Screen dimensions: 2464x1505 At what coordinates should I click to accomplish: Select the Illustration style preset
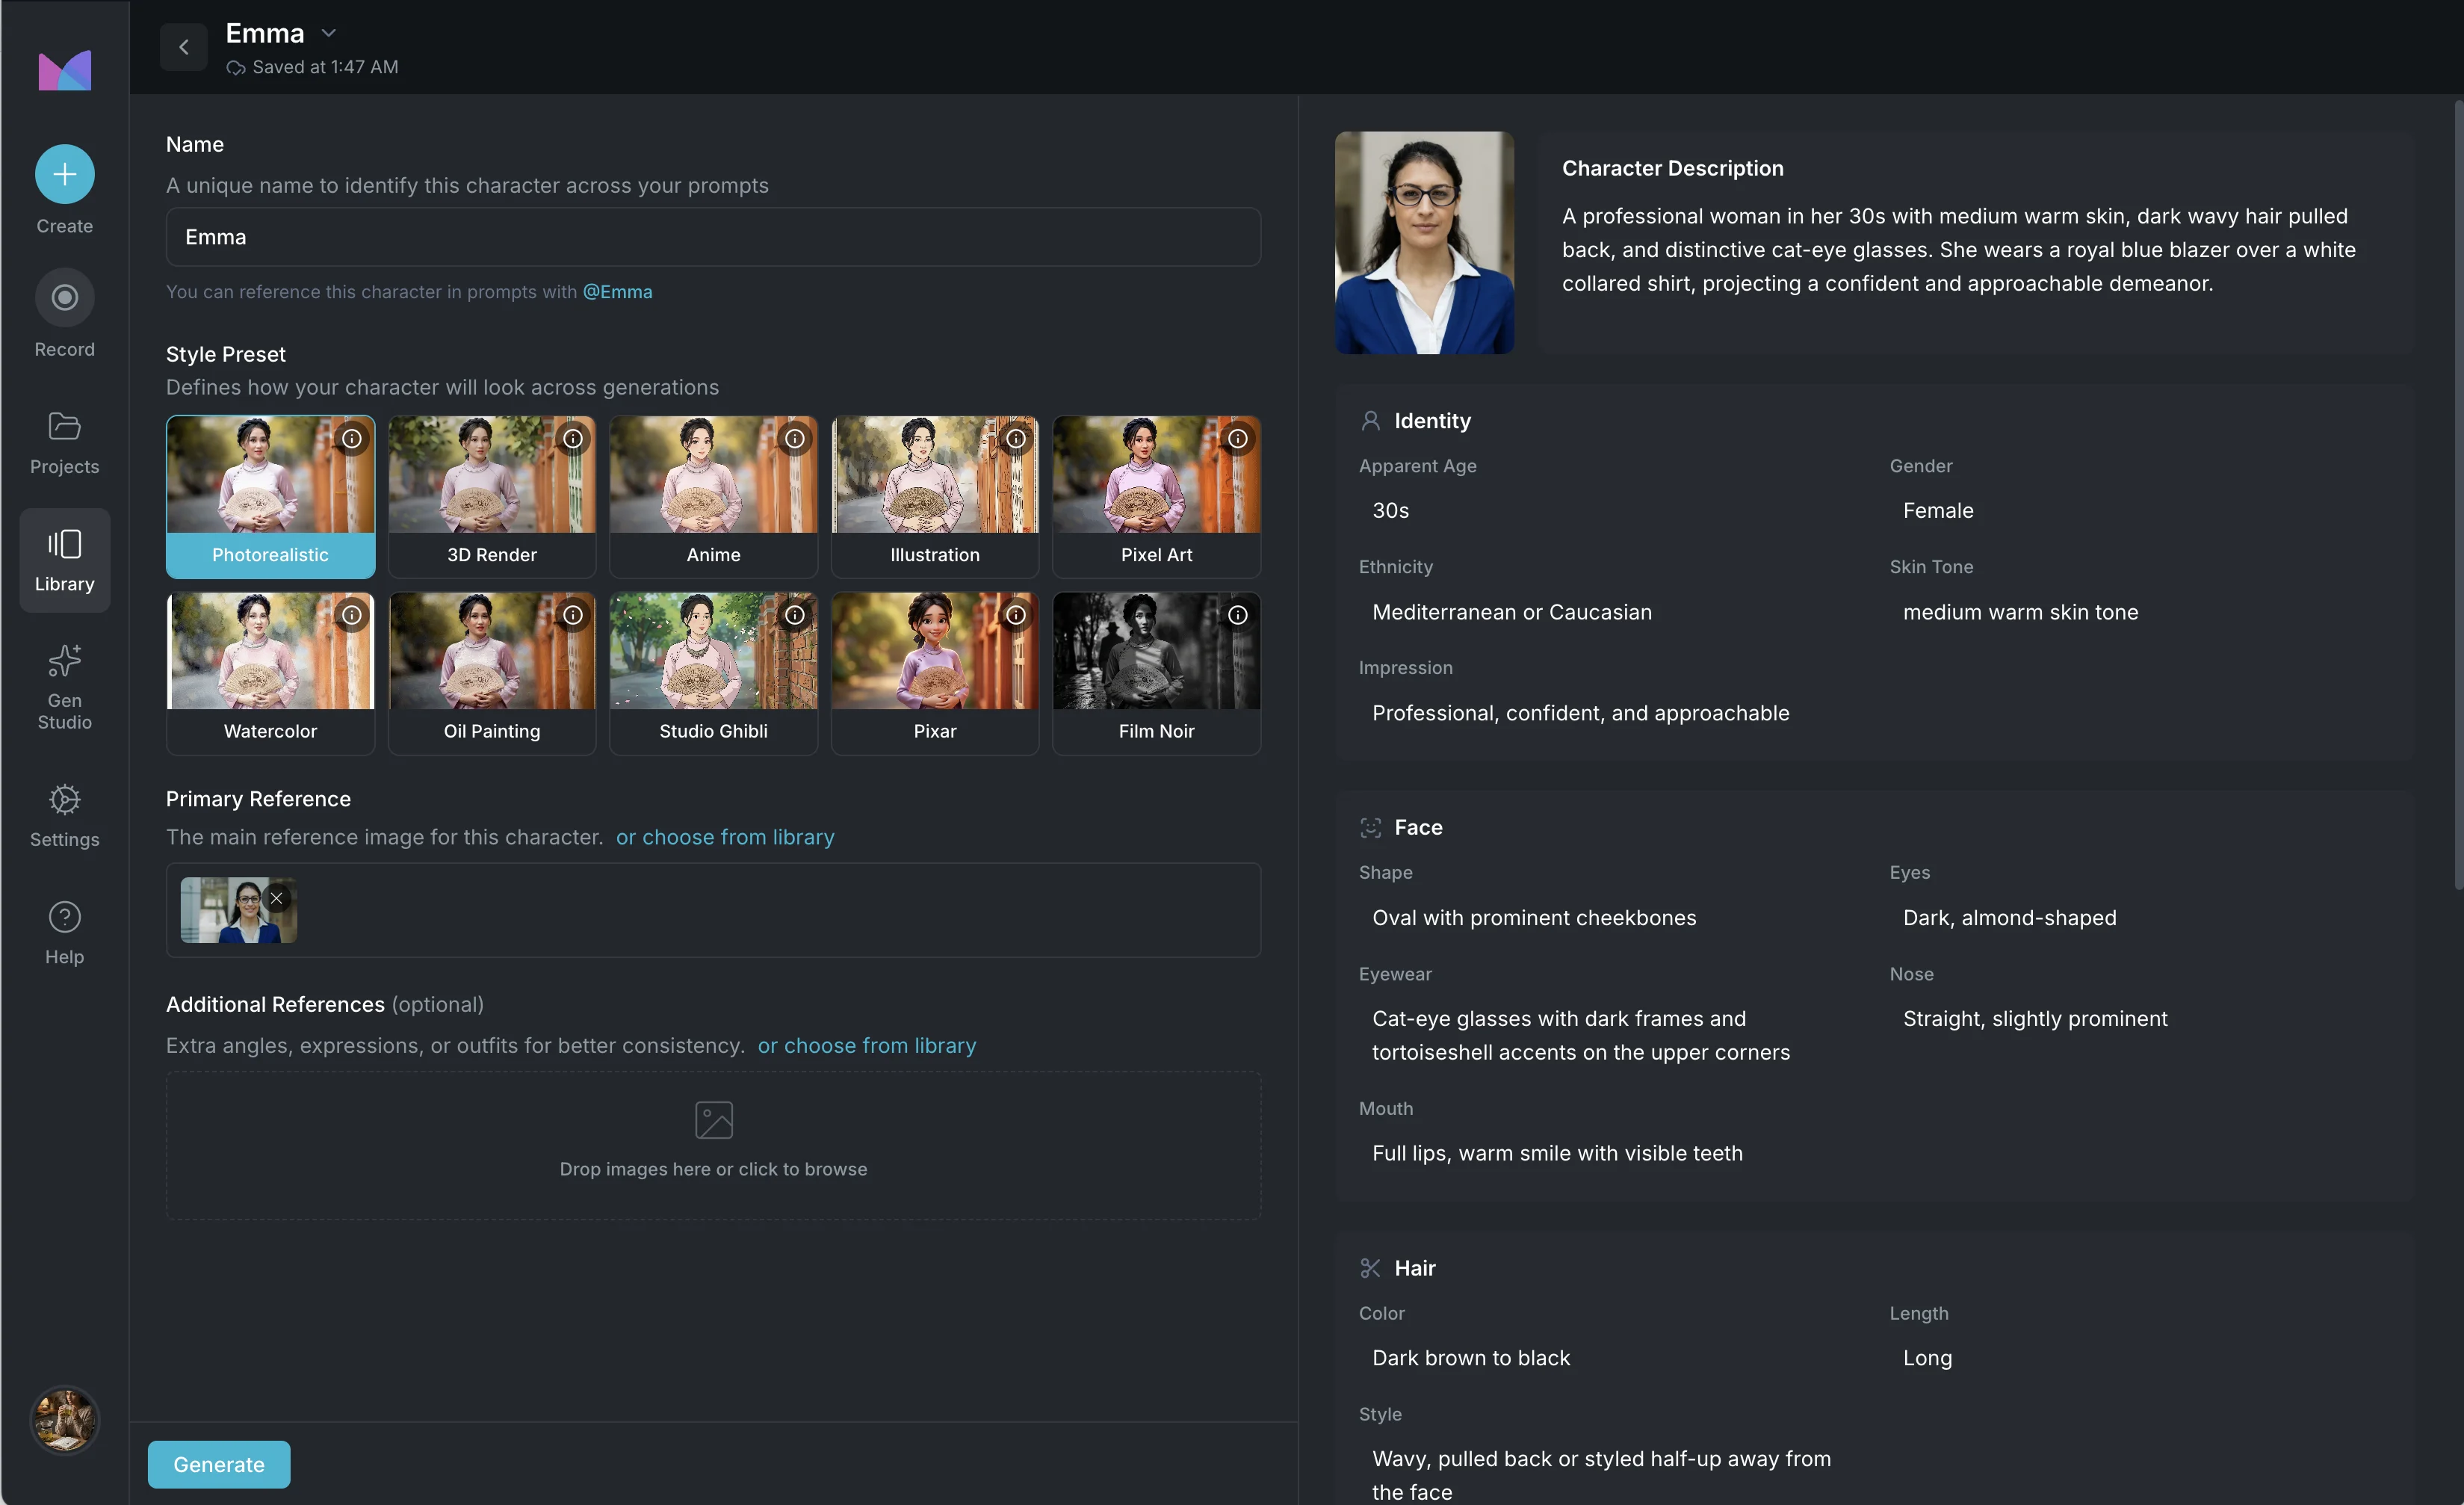click(935, 497)
